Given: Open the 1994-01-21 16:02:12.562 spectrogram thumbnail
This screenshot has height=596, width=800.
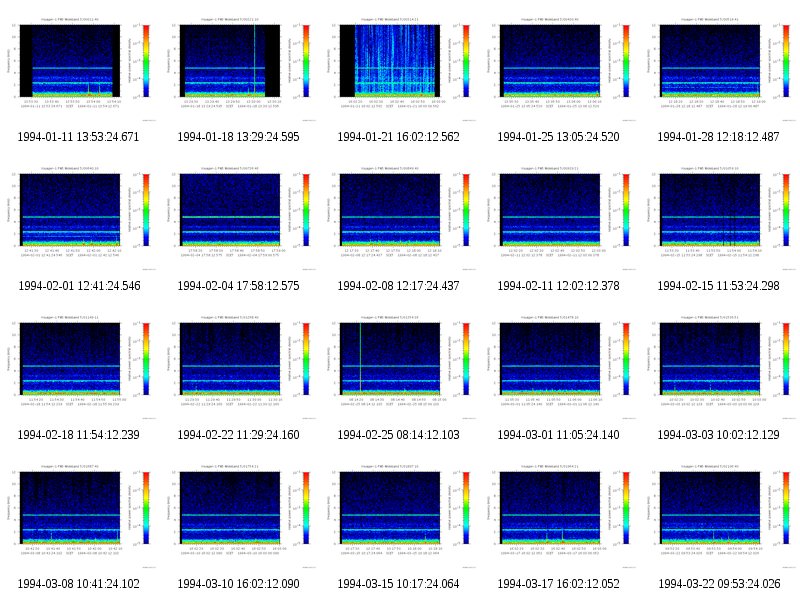Looking at the screenshot, I should click(x=398, y=70).
